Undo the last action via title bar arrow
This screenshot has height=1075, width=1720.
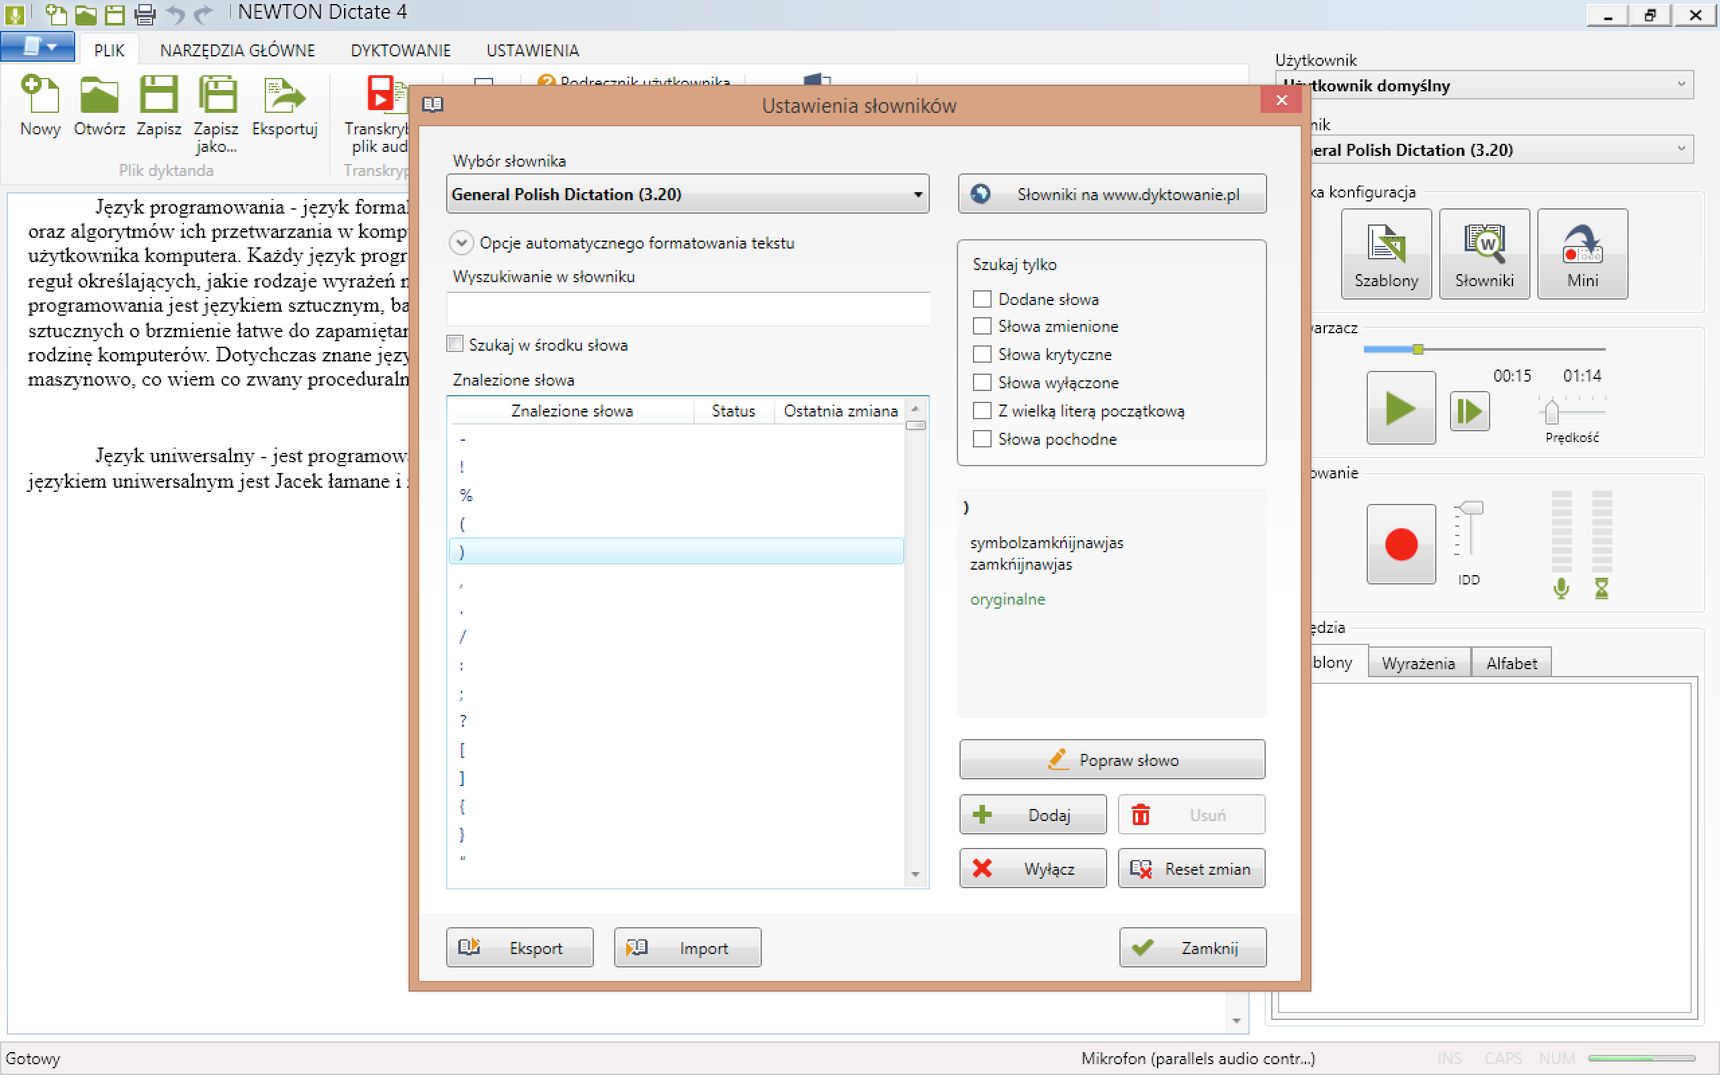click(x=175, y=14)
